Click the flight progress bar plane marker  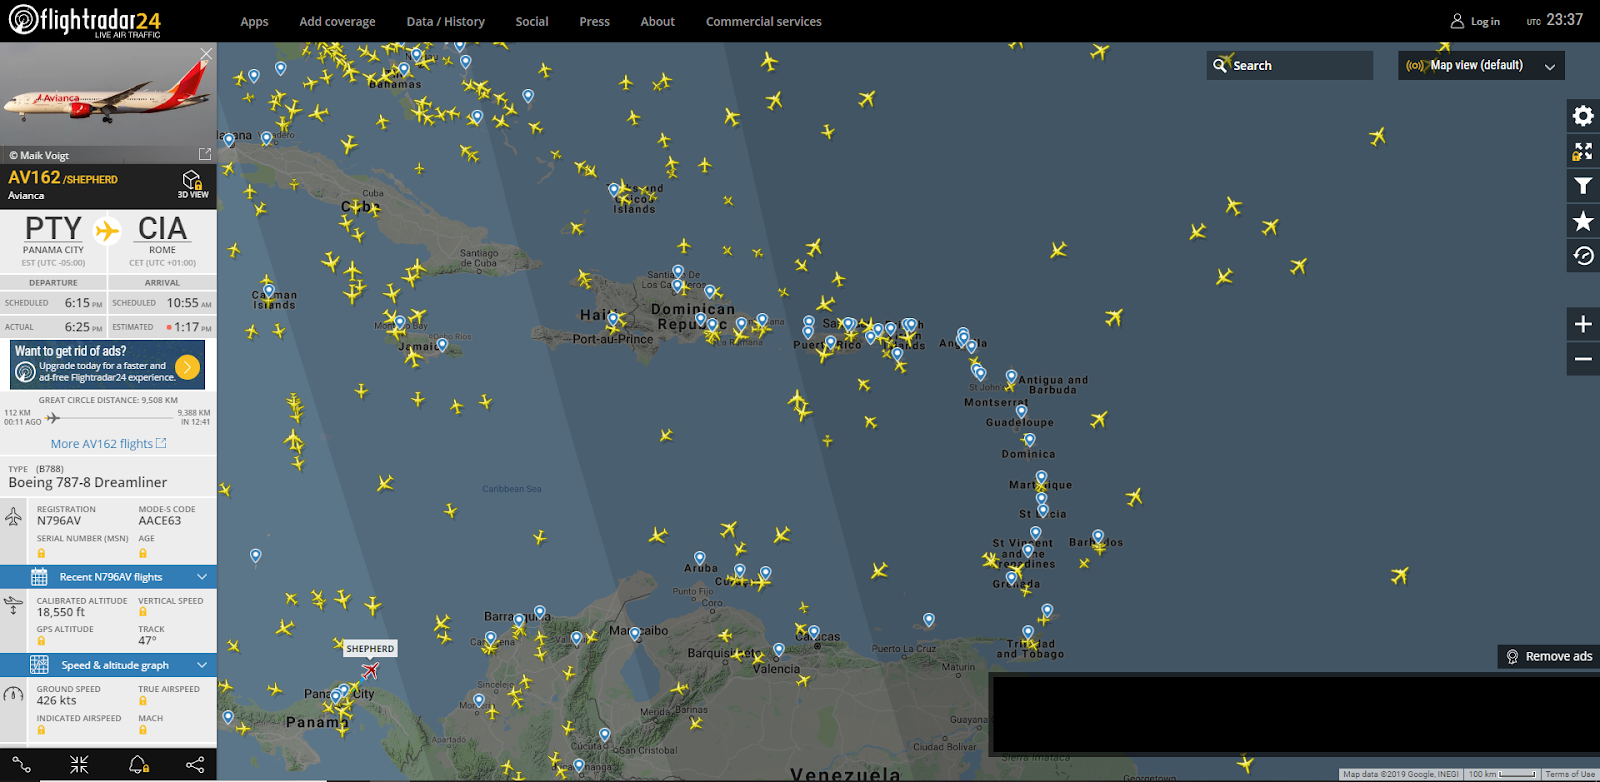point(53,418)
